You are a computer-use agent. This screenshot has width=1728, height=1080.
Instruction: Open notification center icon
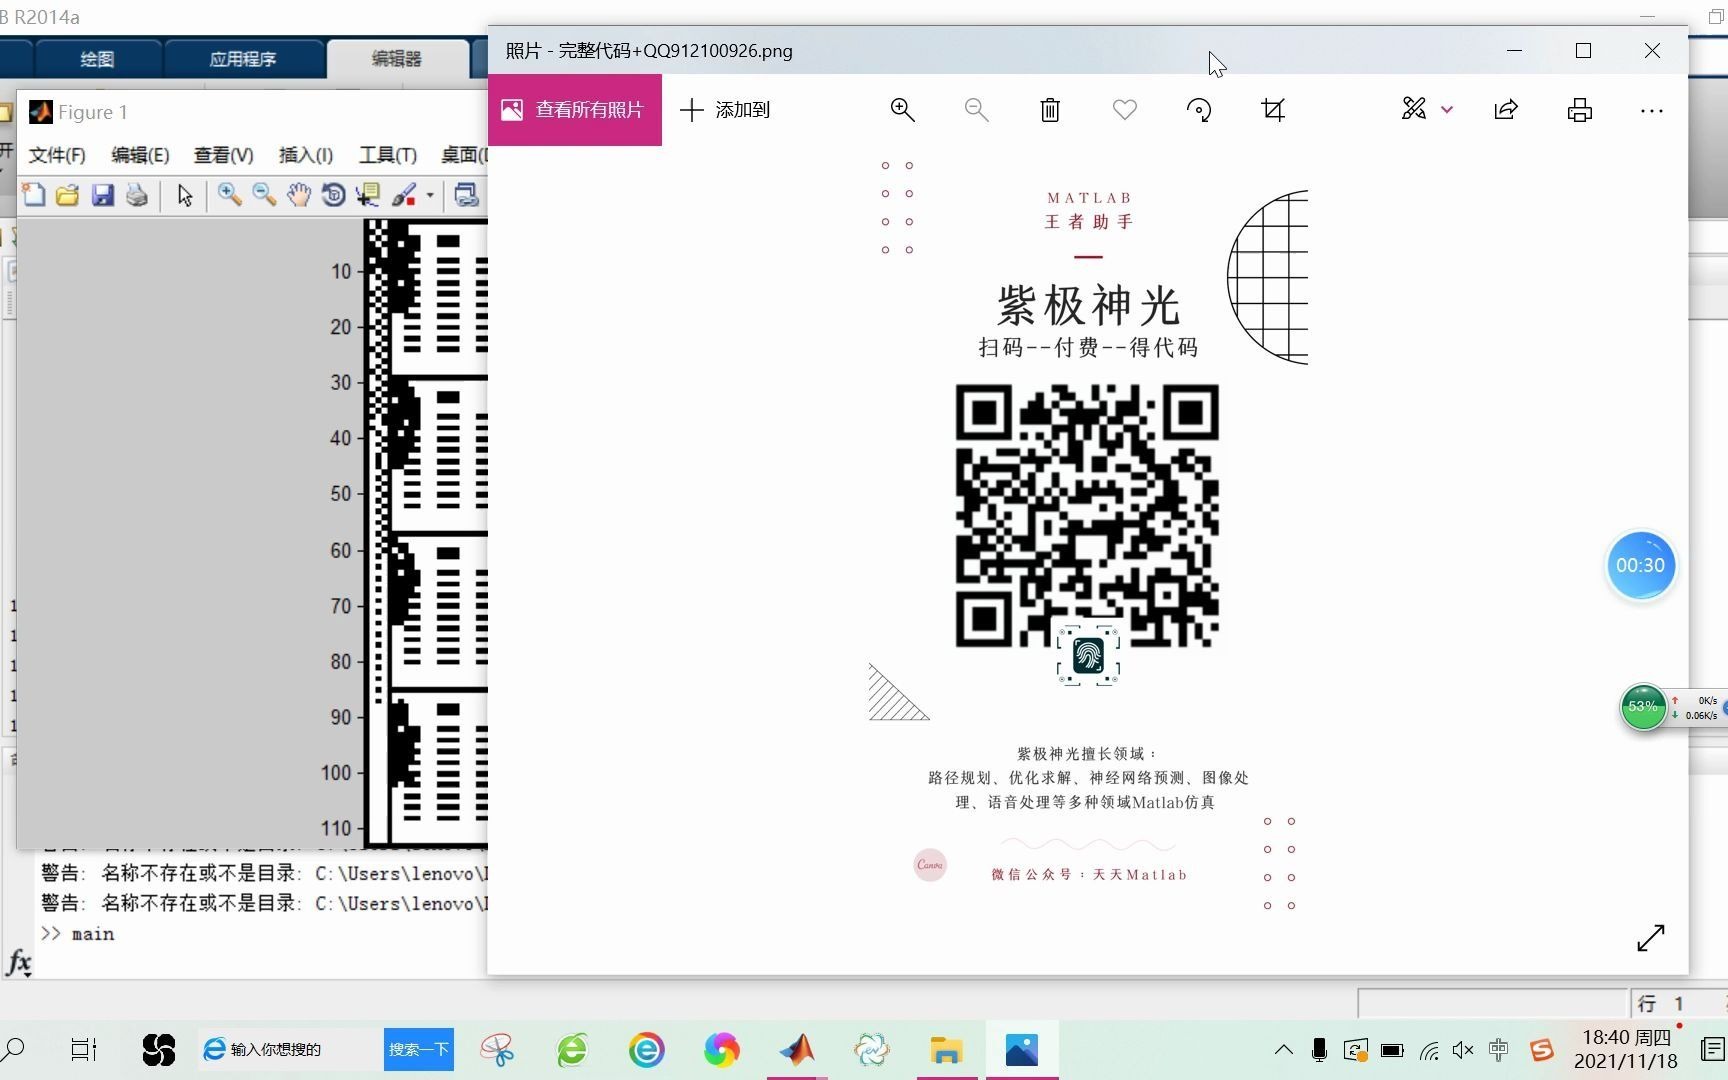click(1712, 1049)
